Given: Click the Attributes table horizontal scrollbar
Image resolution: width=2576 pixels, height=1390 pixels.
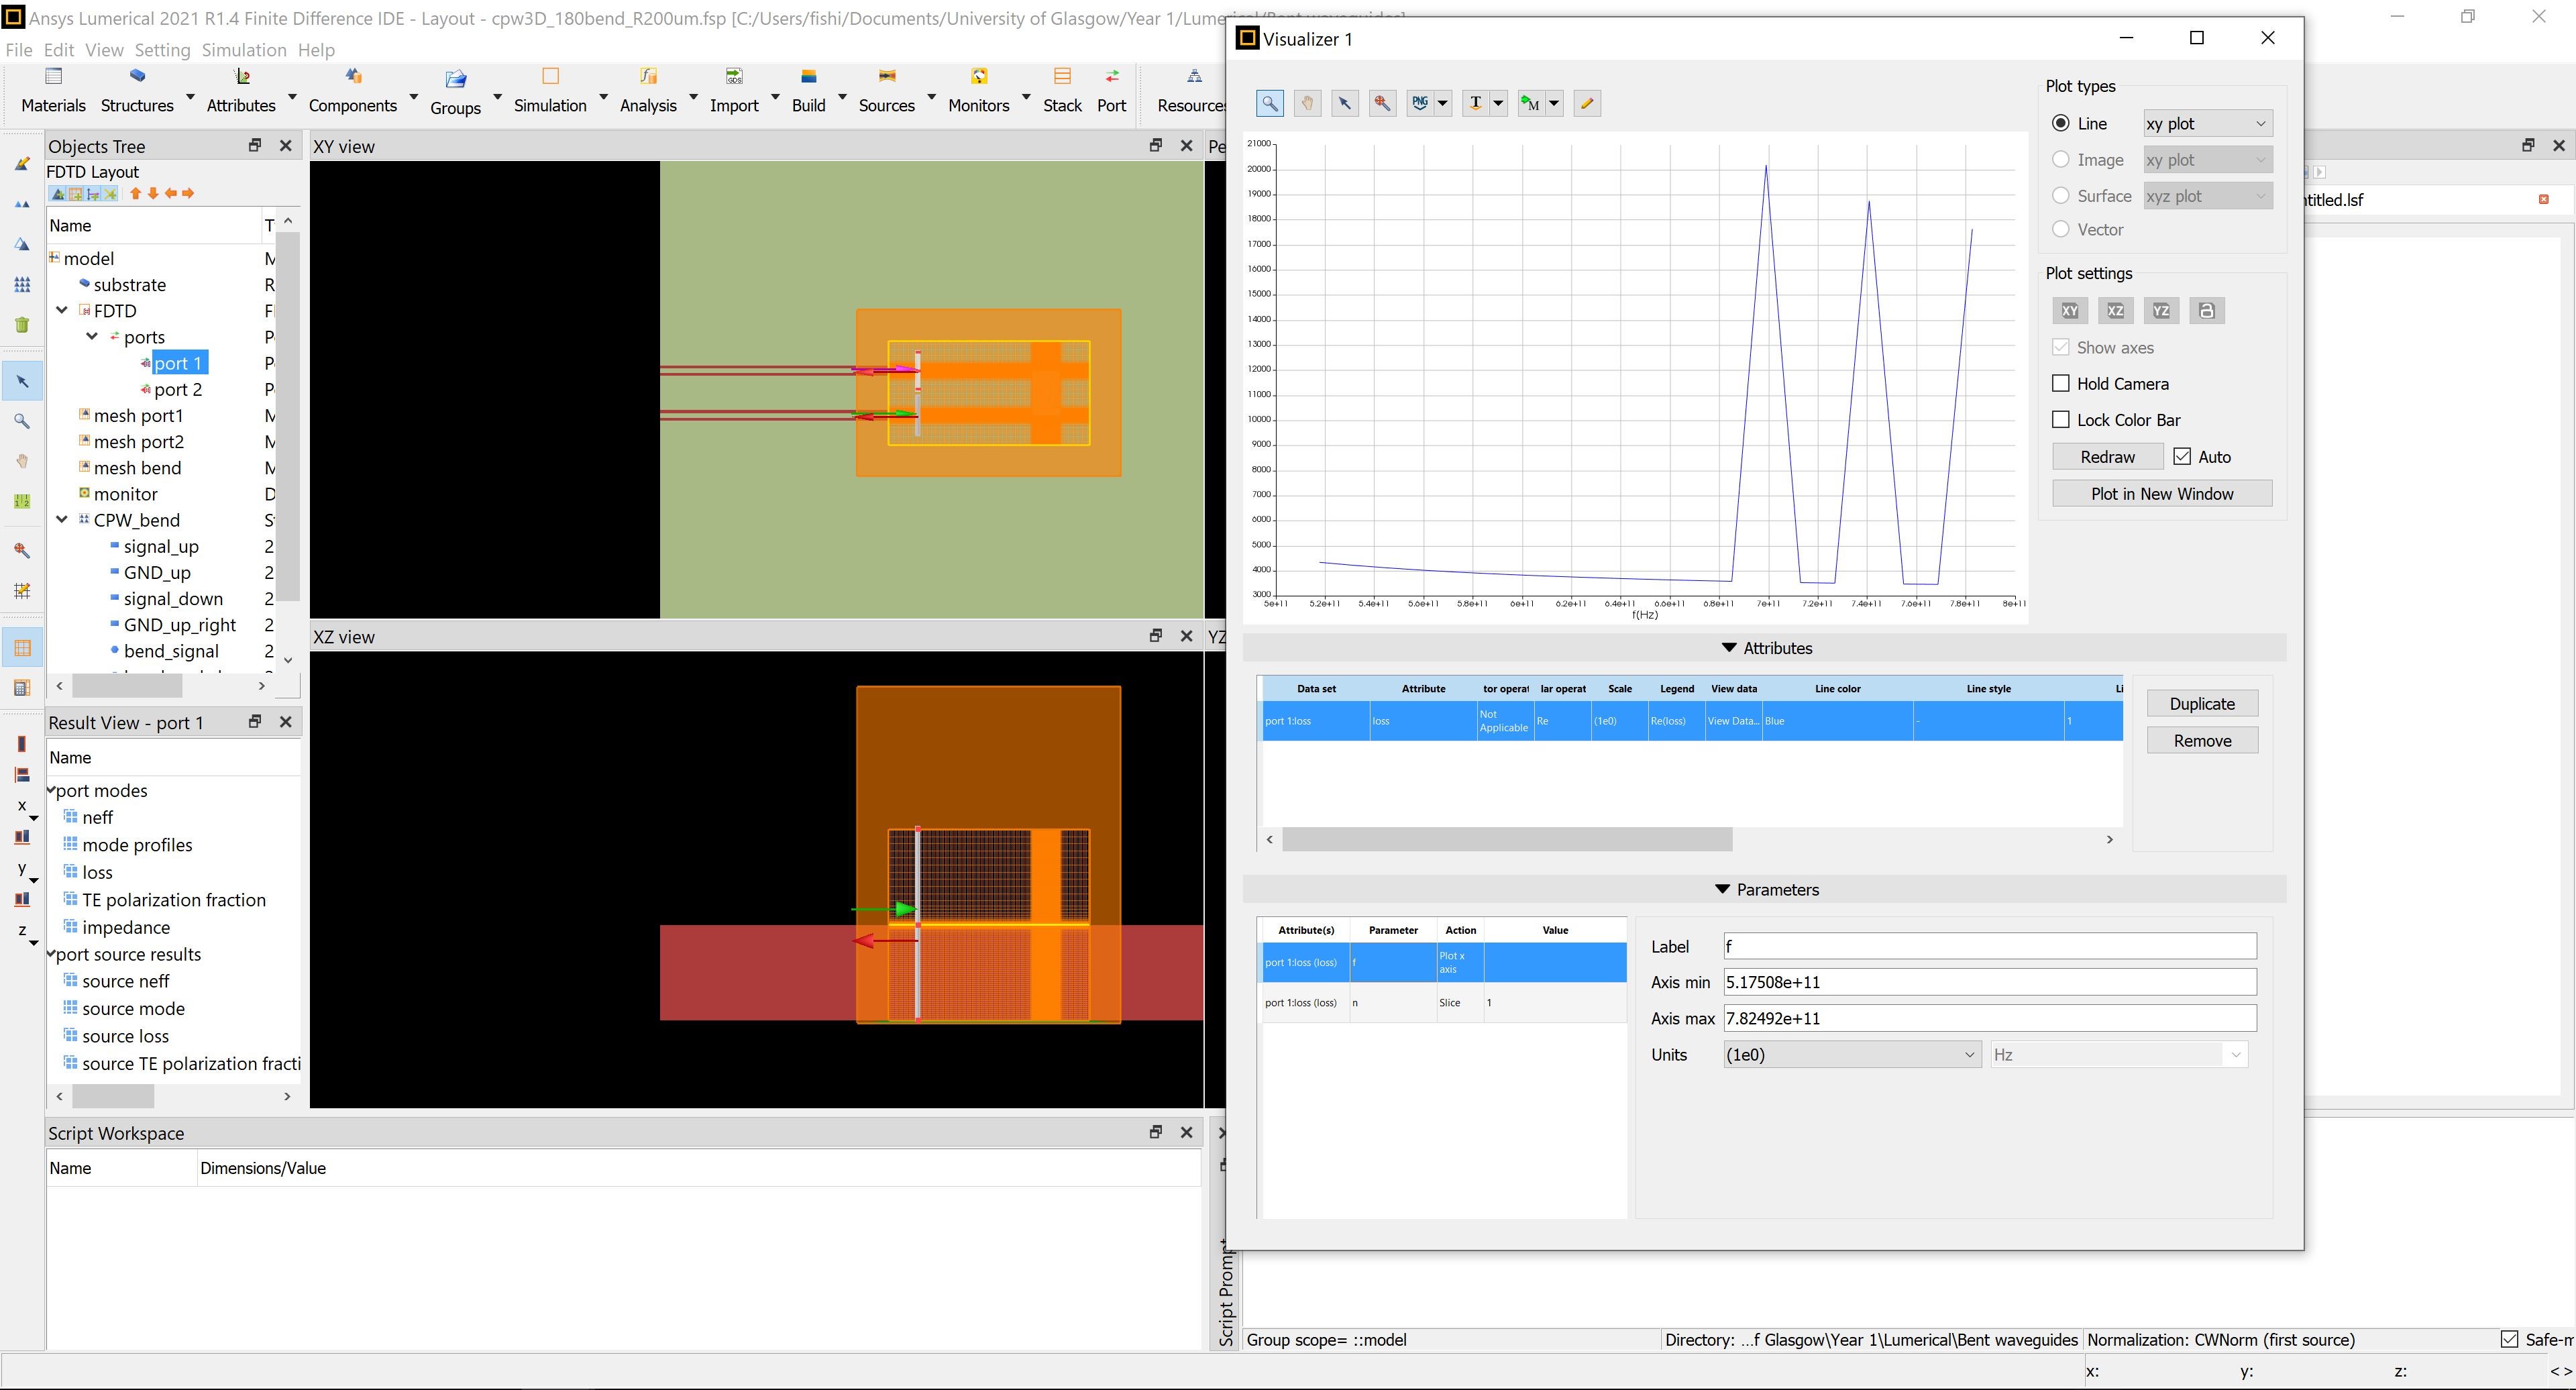Looking at the screenshot, I should point(1507,840).
